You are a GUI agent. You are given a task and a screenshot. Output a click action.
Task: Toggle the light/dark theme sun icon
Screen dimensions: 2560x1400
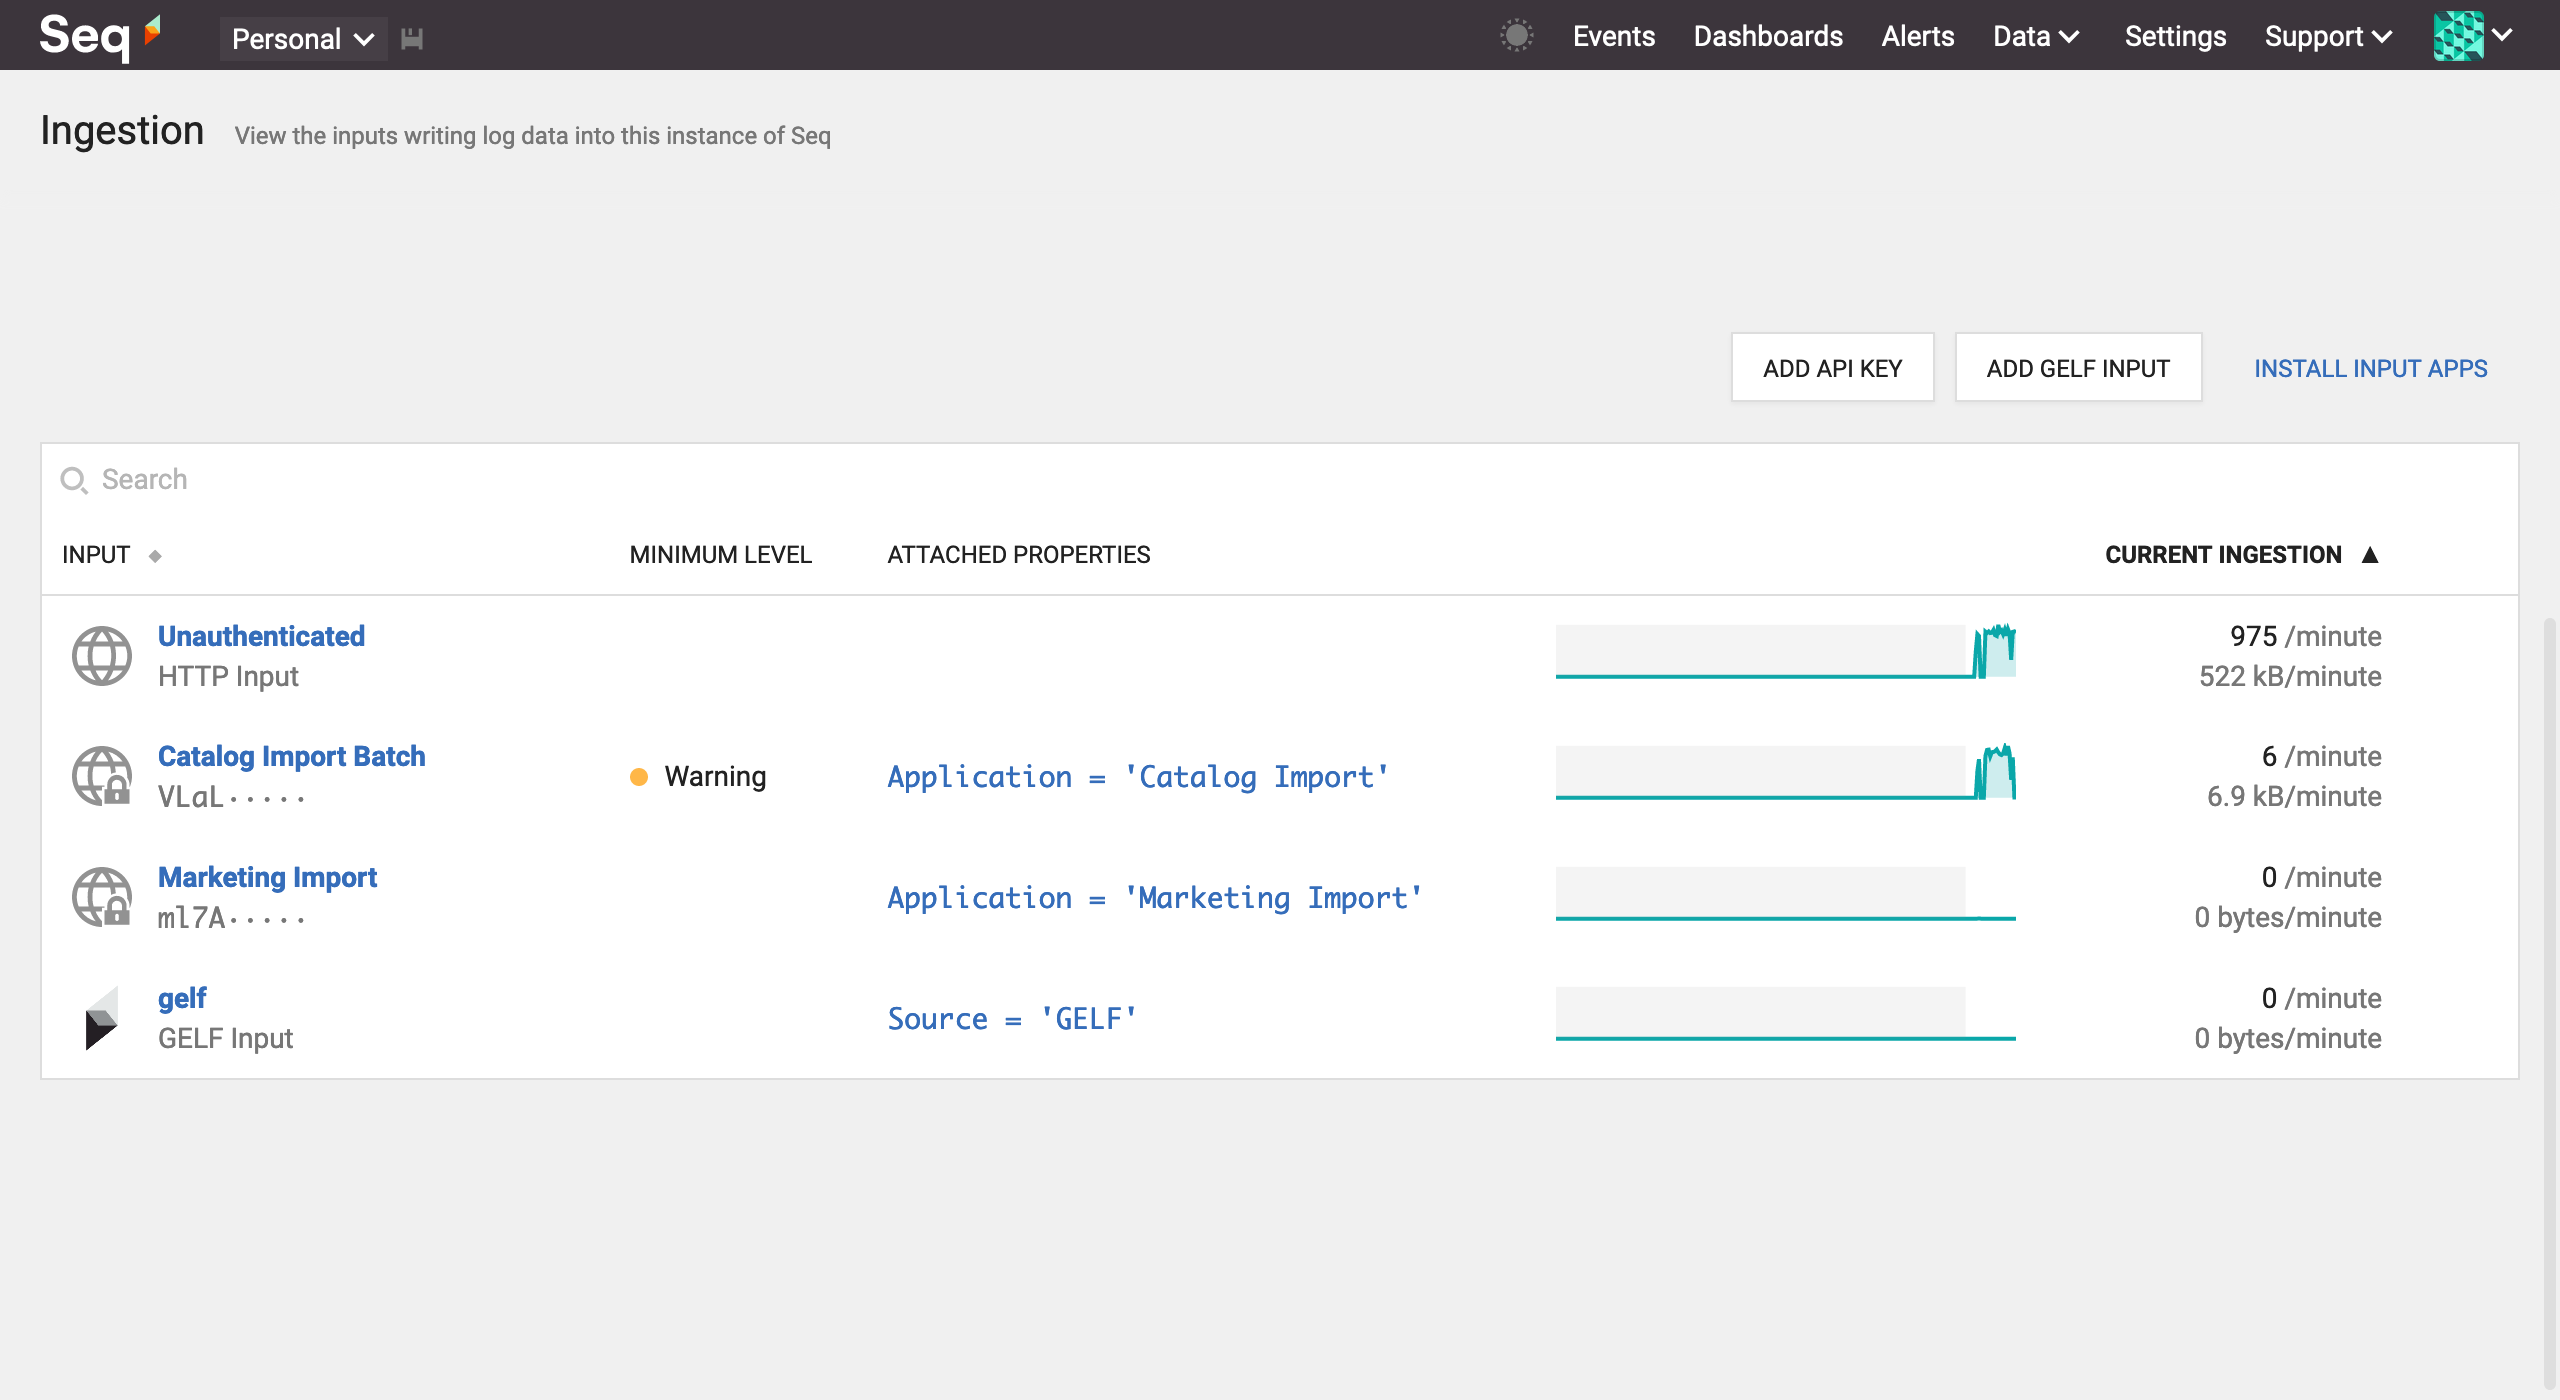point(1516,36)
